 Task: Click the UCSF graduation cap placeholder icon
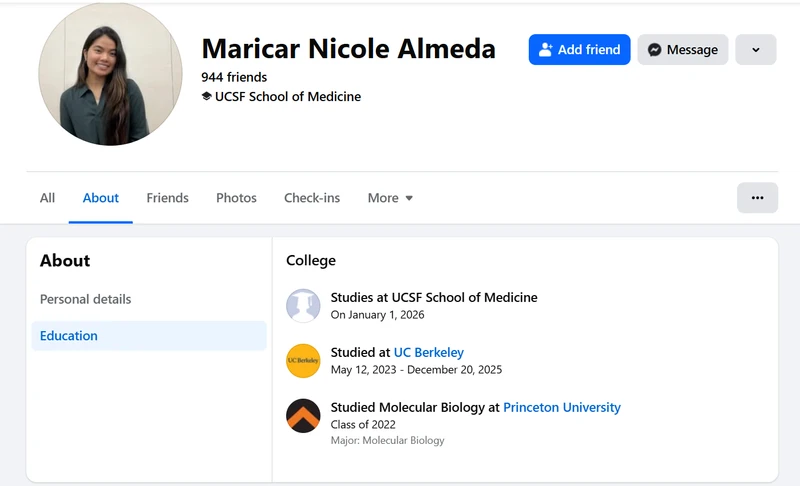[x=303, y=305]
